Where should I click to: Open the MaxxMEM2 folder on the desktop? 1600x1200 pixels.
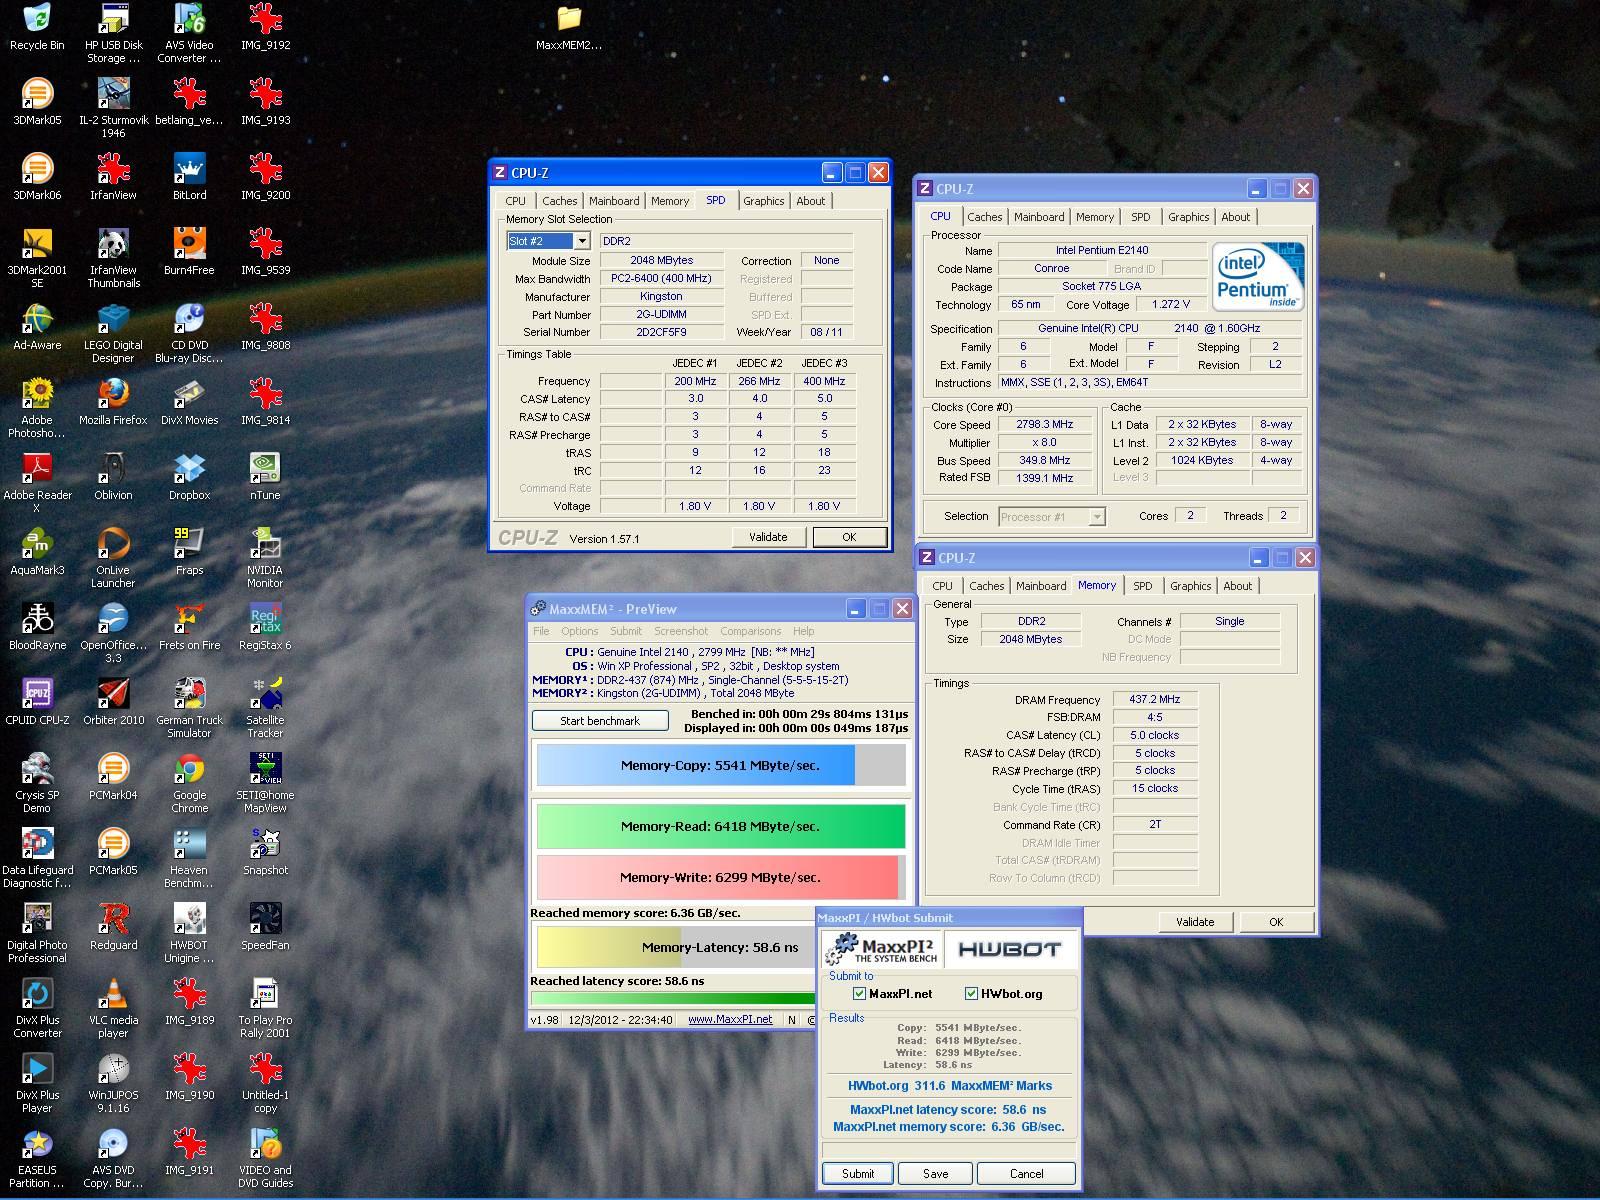pyautogui.click(x=569, y=27)
